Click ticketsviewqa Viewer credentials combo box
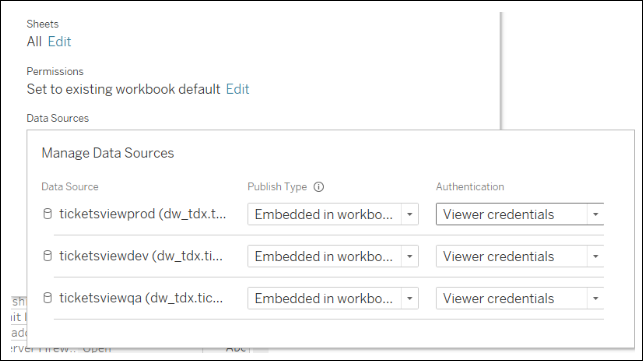643x361 pixels. pyautogui.click(x=520, y=298)
